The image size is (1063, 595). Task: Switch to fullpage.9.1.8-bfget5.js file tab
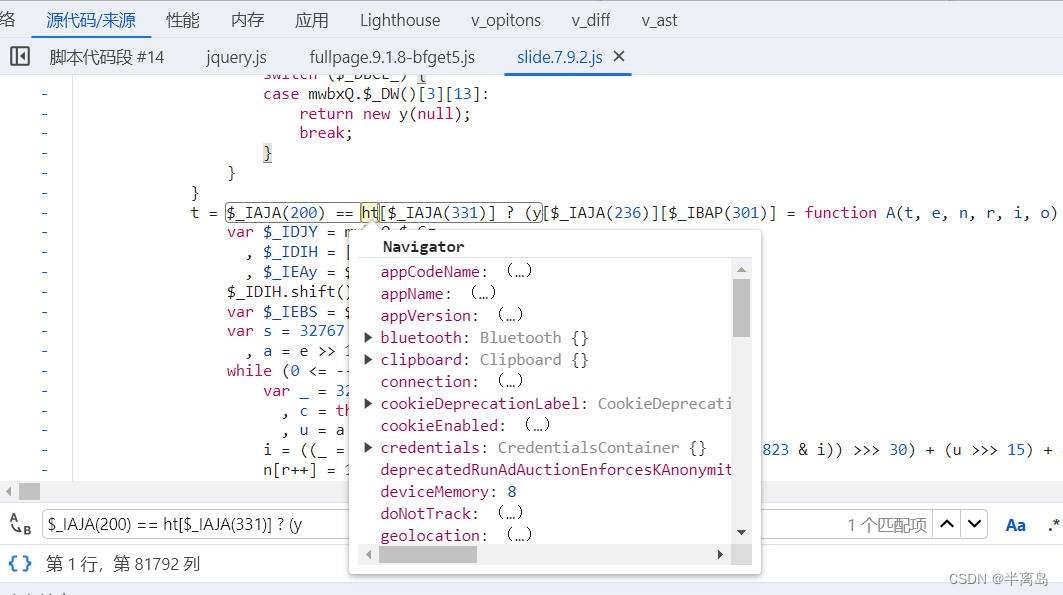point(392,57)
